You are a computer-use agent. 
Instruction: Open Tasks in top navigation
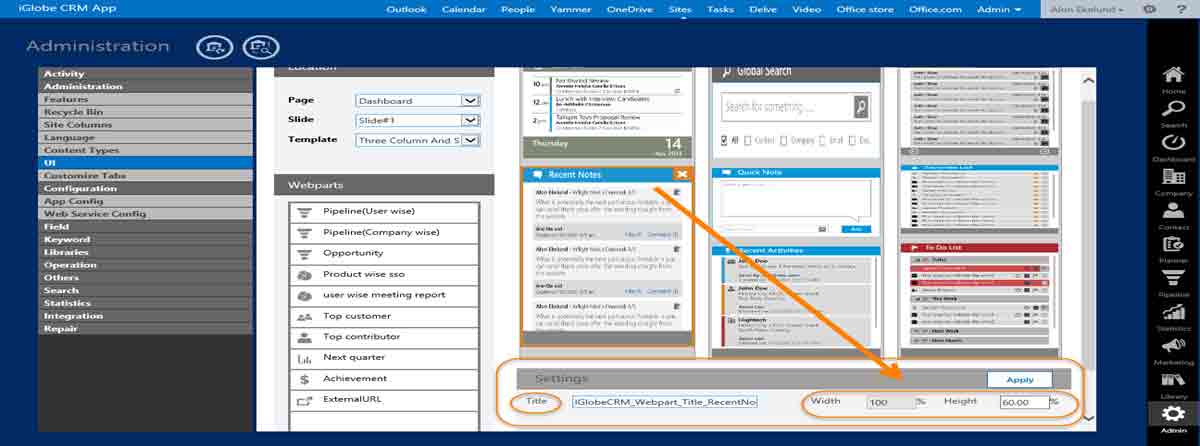(x=720, y=9)
